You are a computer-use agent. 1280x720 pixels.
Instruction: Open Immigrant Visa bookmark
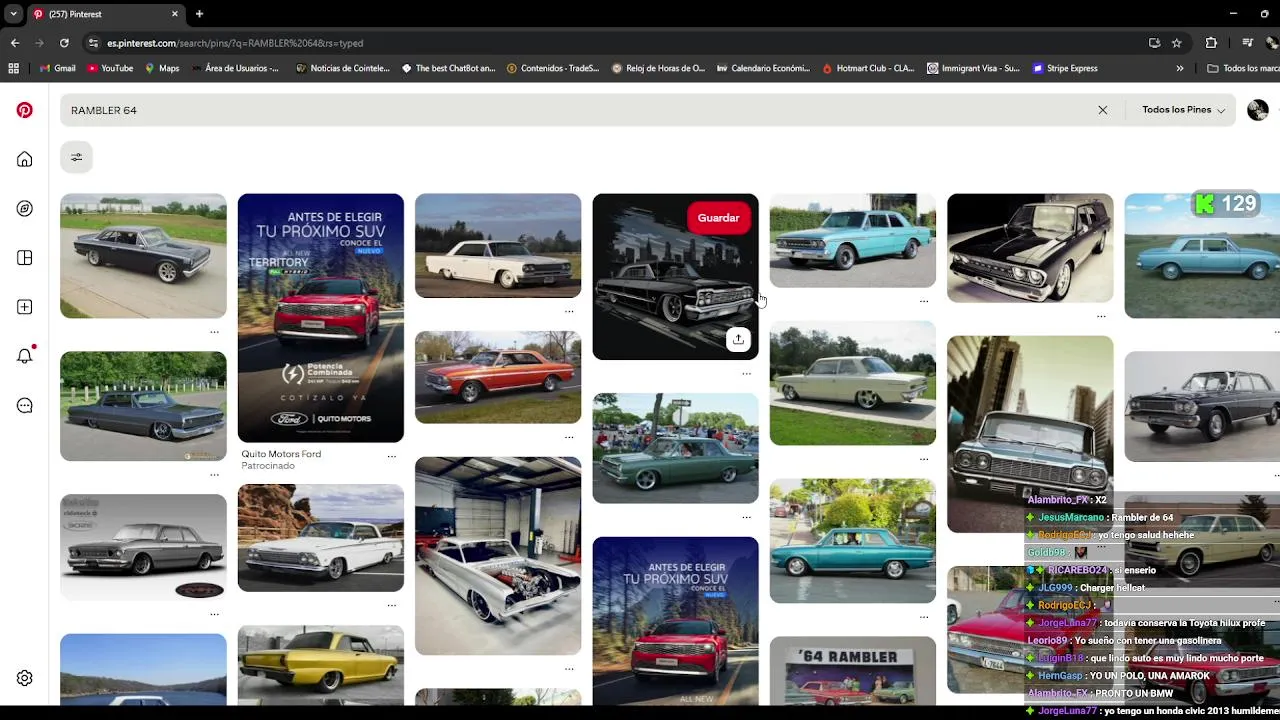point(973,68)
